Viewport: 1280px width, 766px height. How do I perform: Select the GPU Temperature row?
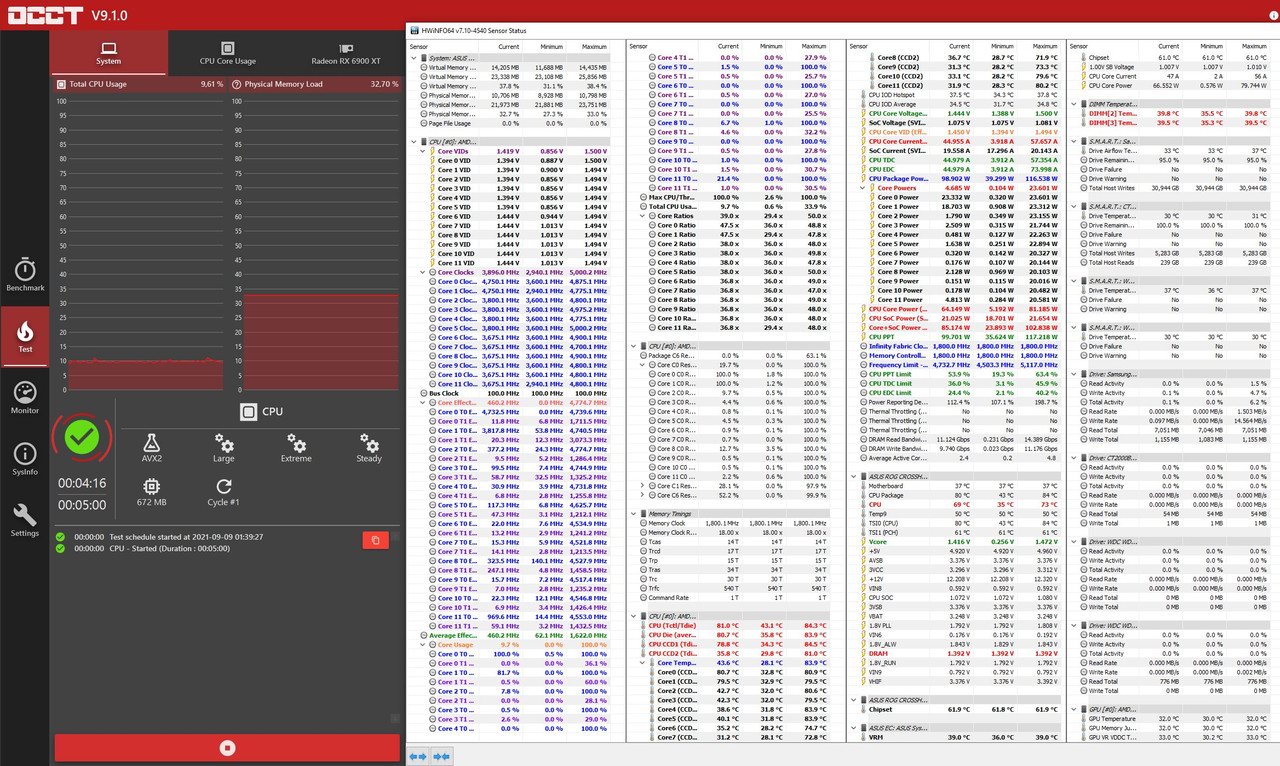[x=1174, y=719]
